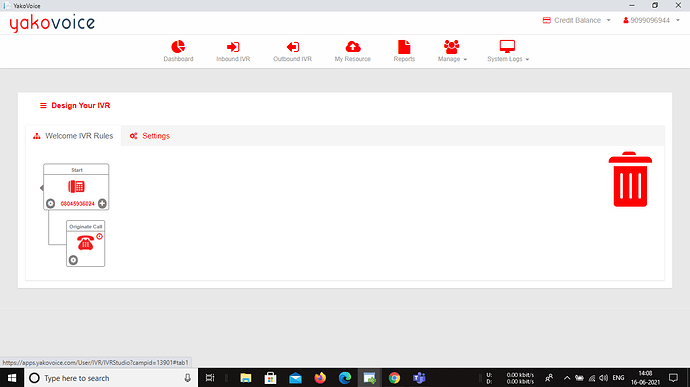Open the Reports document icon
The width and height of the screenshot is (690, 387).
click(404, 47)
